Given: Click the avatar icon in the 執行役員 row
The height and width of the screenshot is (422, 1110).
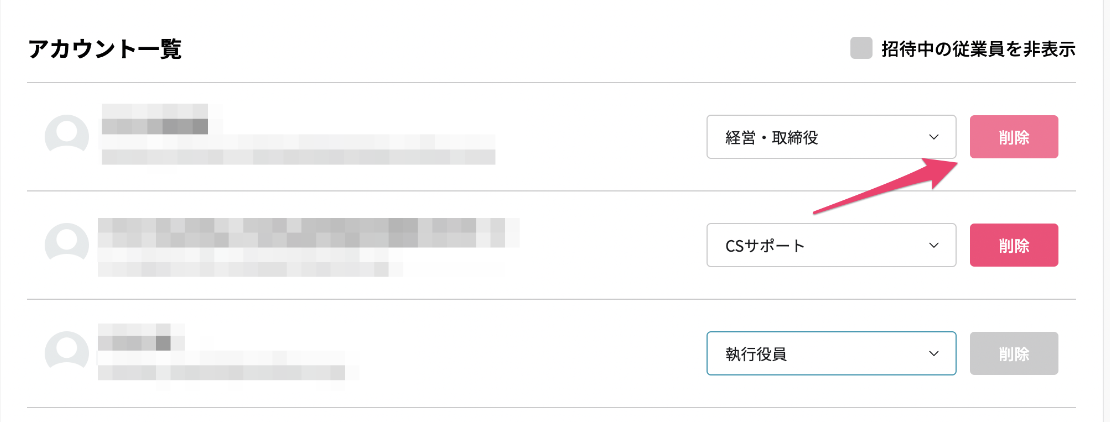Looking at the screenshot, I should [x=67, y=353].
